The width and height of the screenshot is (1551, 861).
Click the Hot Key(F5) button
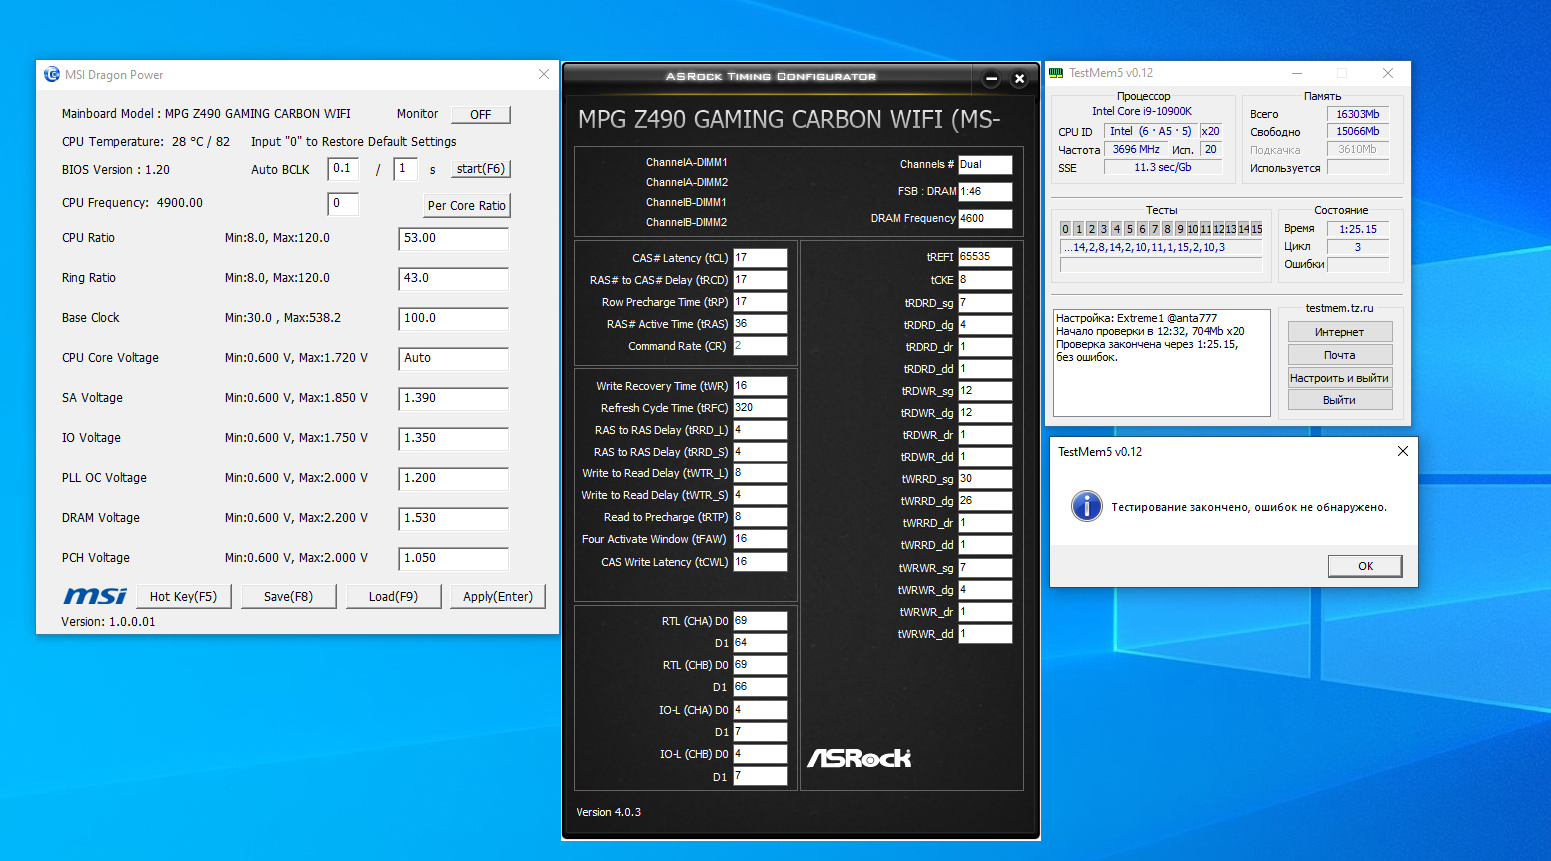click(x=183, y=596)
